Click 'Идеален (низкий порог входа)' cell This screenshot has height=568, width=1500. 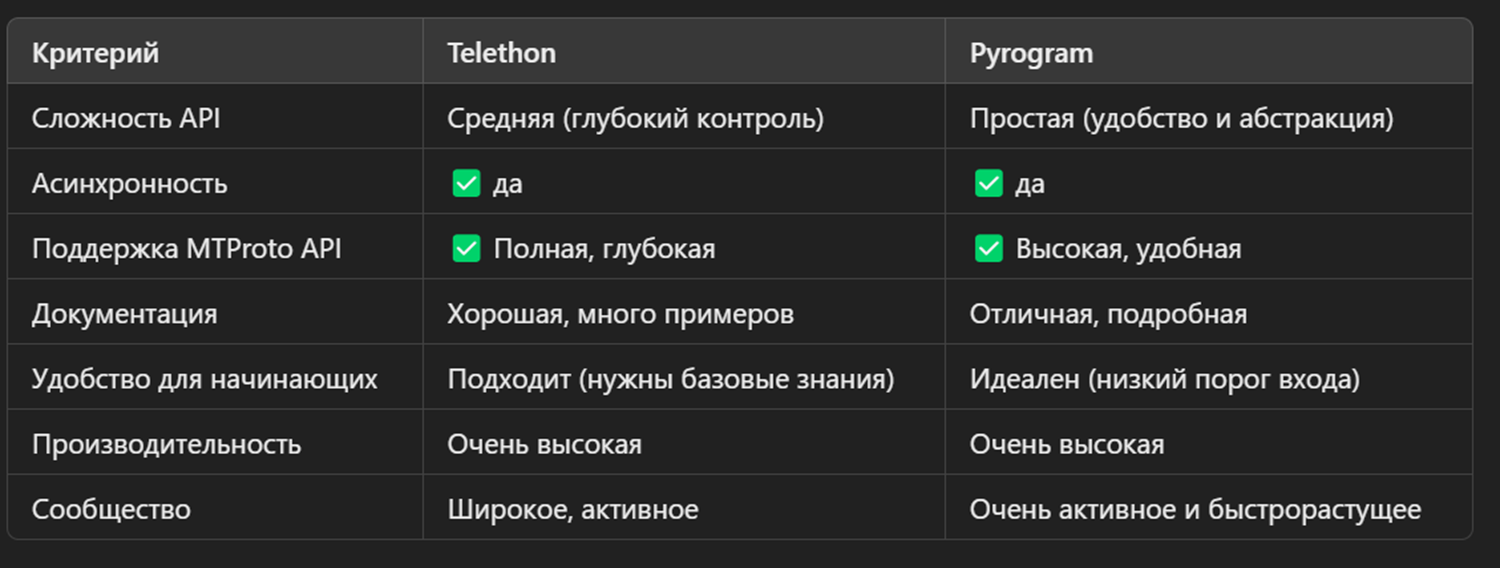(1165, 379)
